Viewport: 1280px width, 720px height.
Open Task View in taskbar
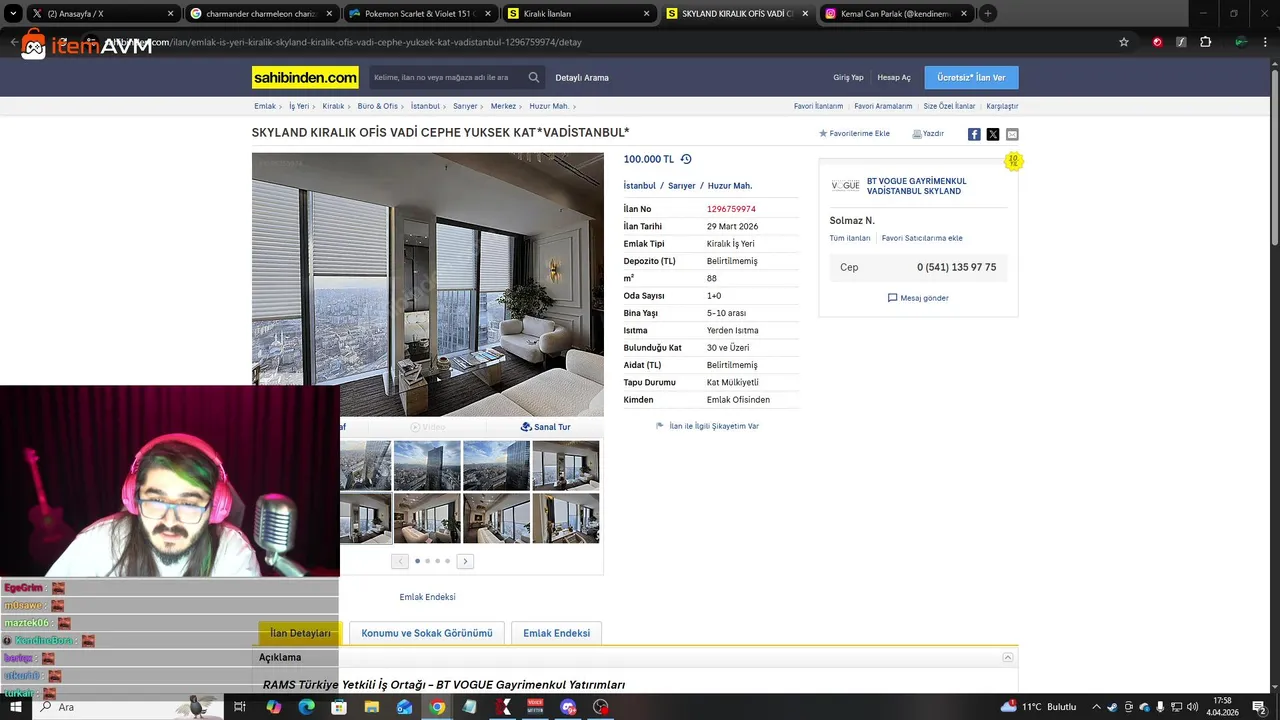tap(240, 707)
